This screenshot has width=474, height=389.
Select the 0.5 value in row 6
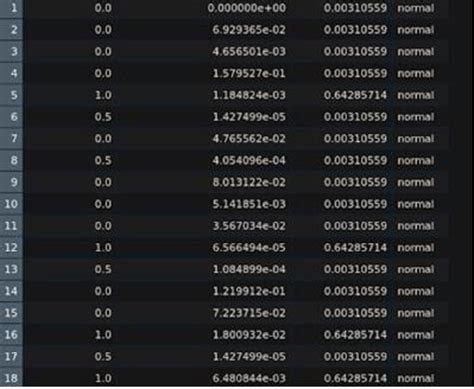click(103, 117)
